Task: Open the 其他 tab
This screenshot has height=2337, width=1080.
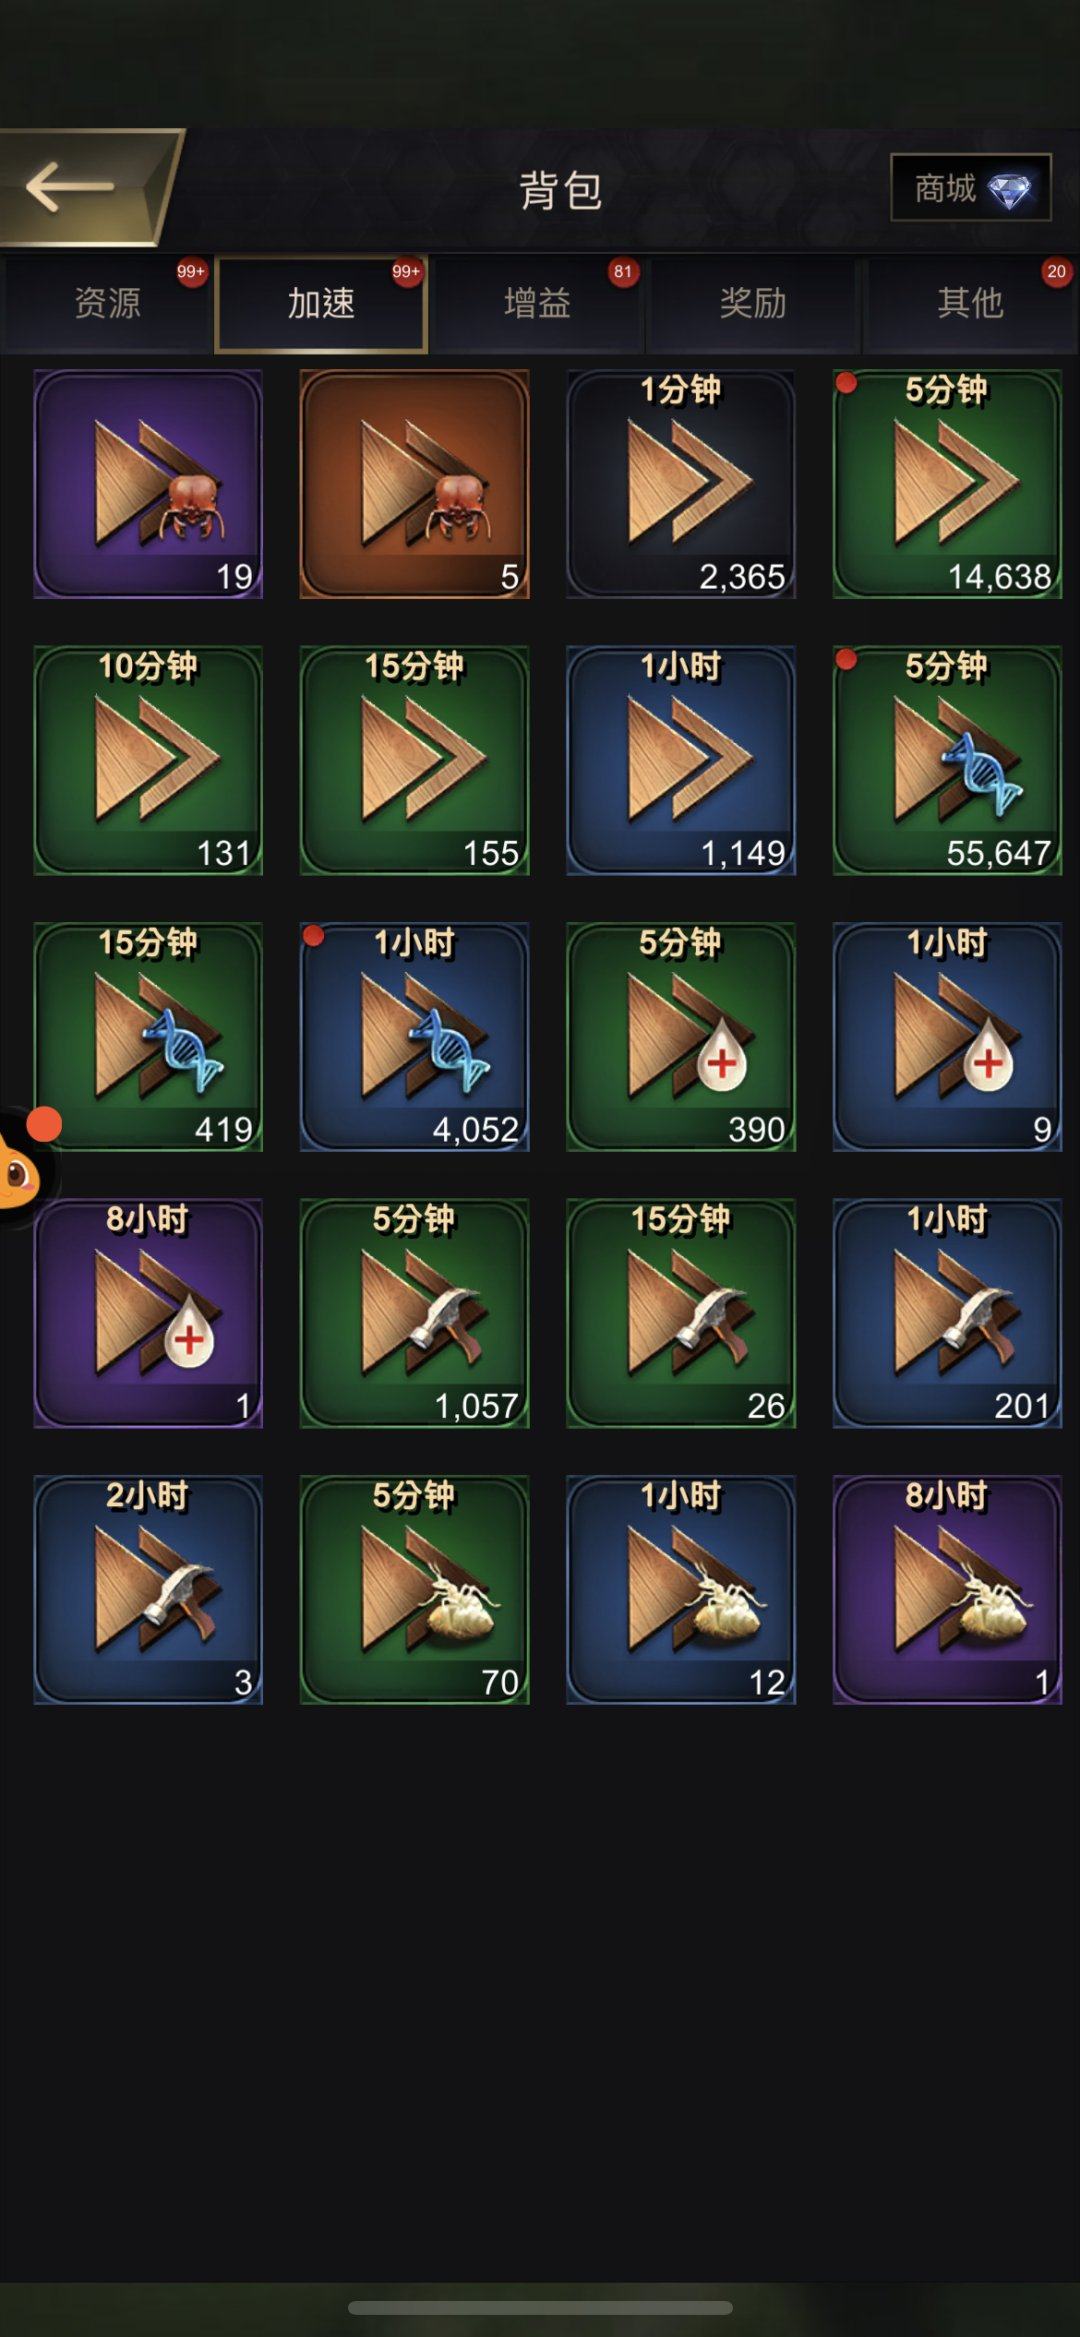Action: pos(970,303)
